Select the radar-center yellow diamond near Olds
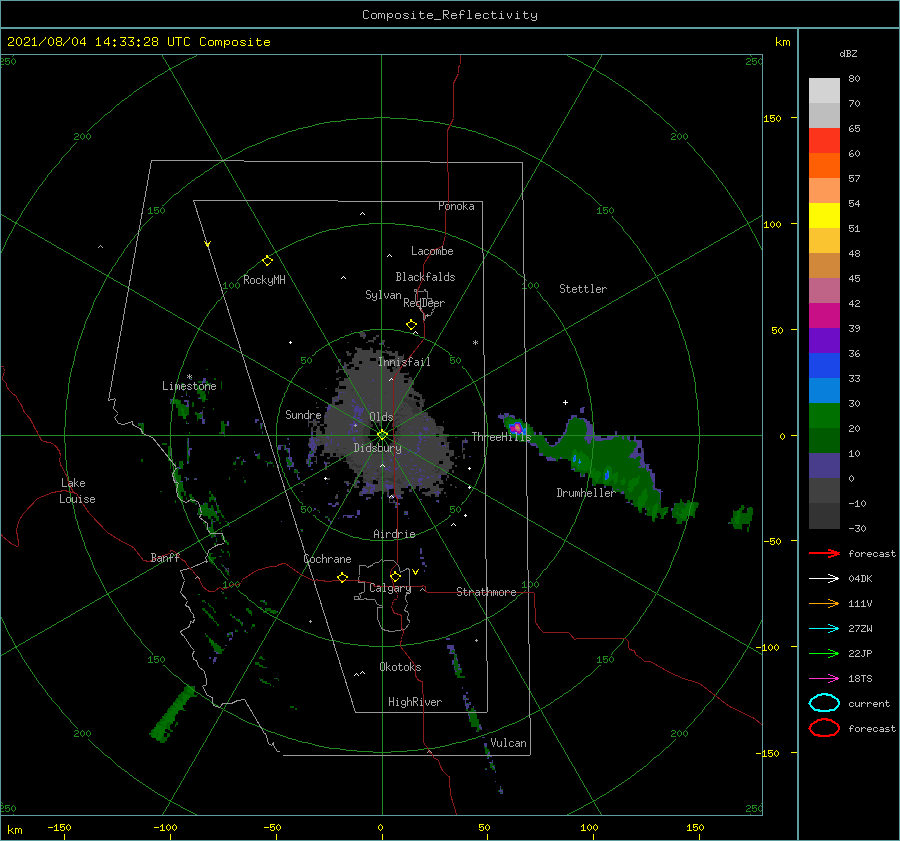The height and width of the screenshot is (841, 900). pyautogui.click(x=382, y=435)
